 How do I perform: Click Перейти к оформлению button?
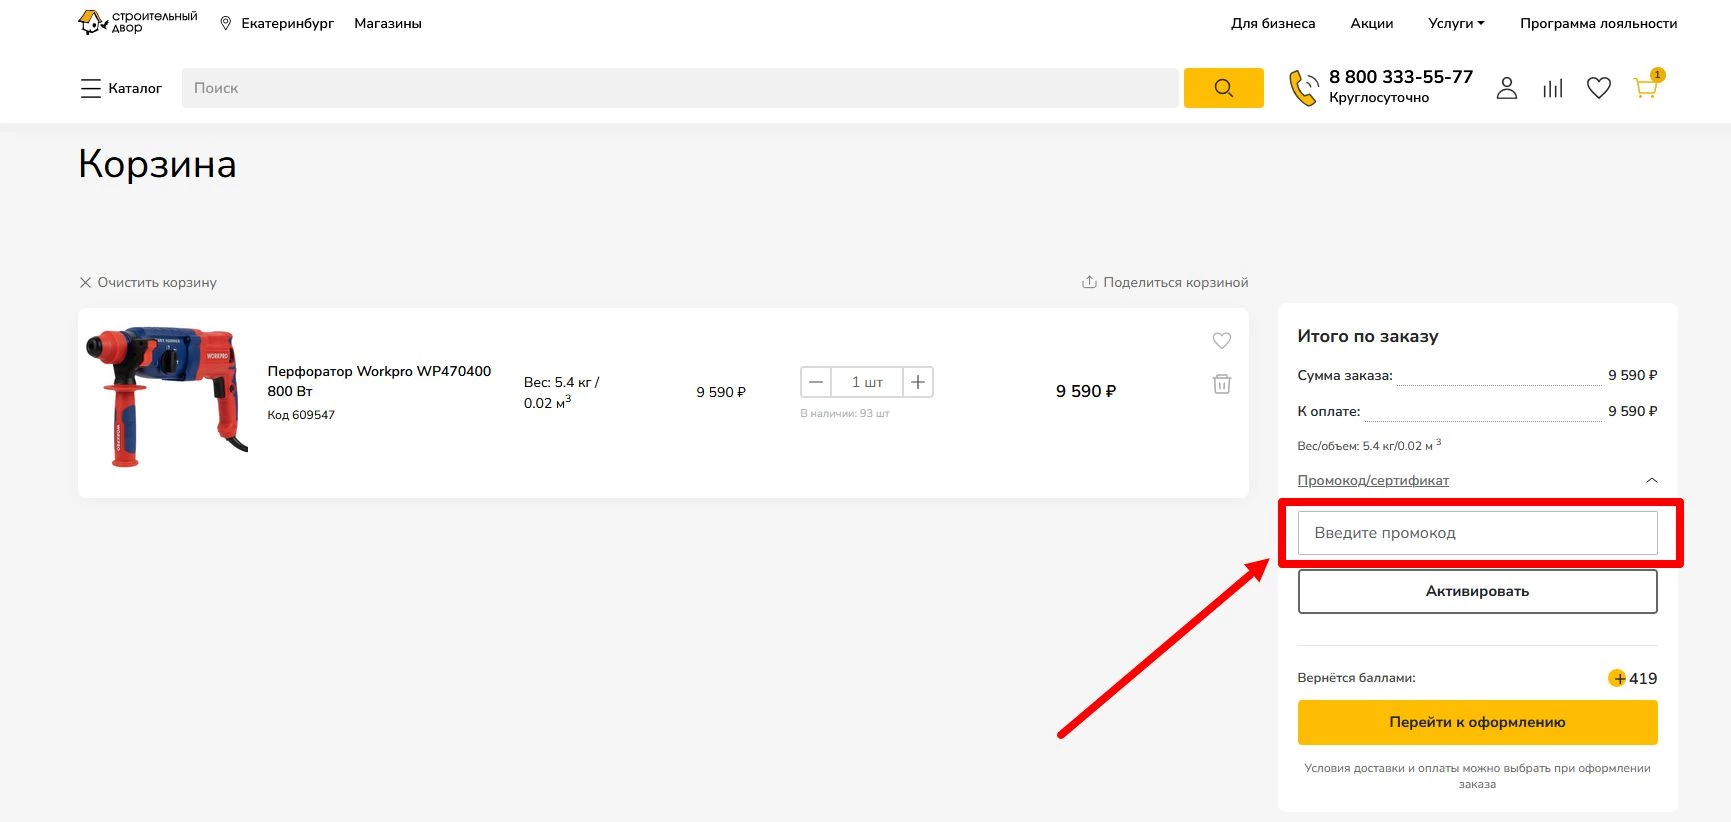tap(1477, 722)
